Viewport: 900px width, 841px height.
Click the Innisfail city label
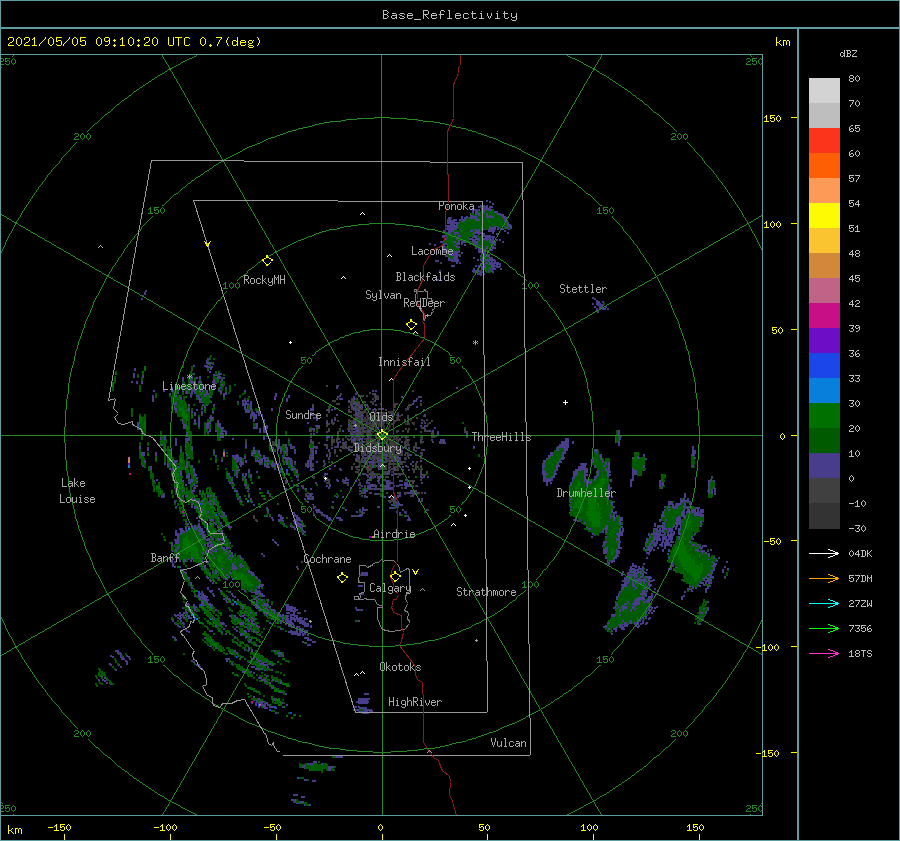pos(404,362)
